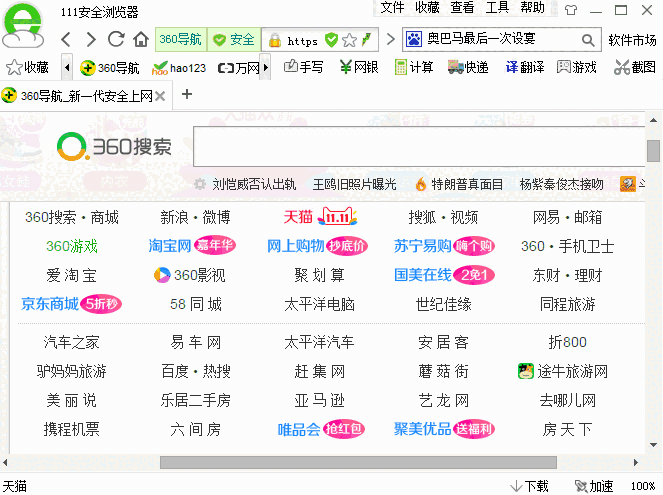The width and height of the screenshot is (663, 495).
Task: Expand the arrow next to address bar
Action: (x=391, y=40)
